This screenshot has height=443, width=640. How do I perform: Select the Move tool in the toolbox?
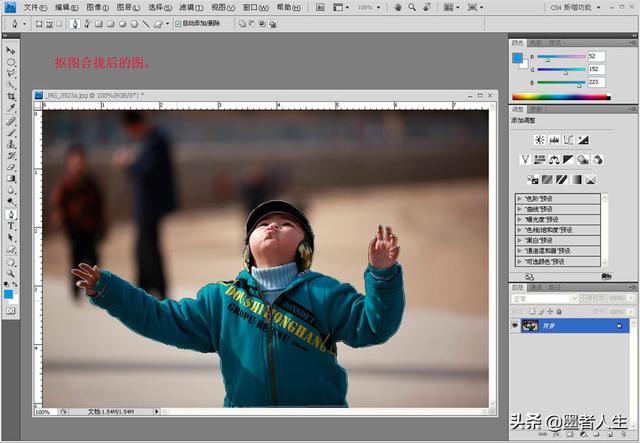(11, 50)
